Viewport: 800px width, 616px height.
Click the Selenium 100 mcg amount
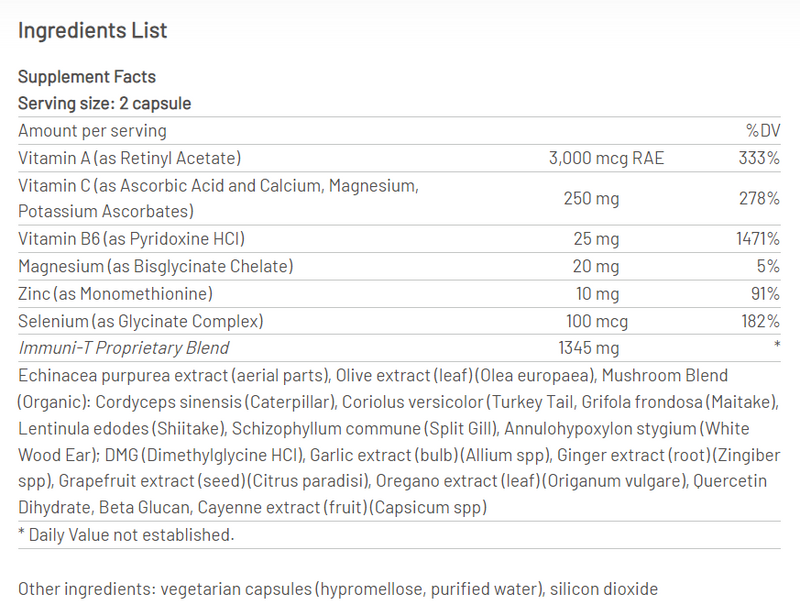[596, 322]
